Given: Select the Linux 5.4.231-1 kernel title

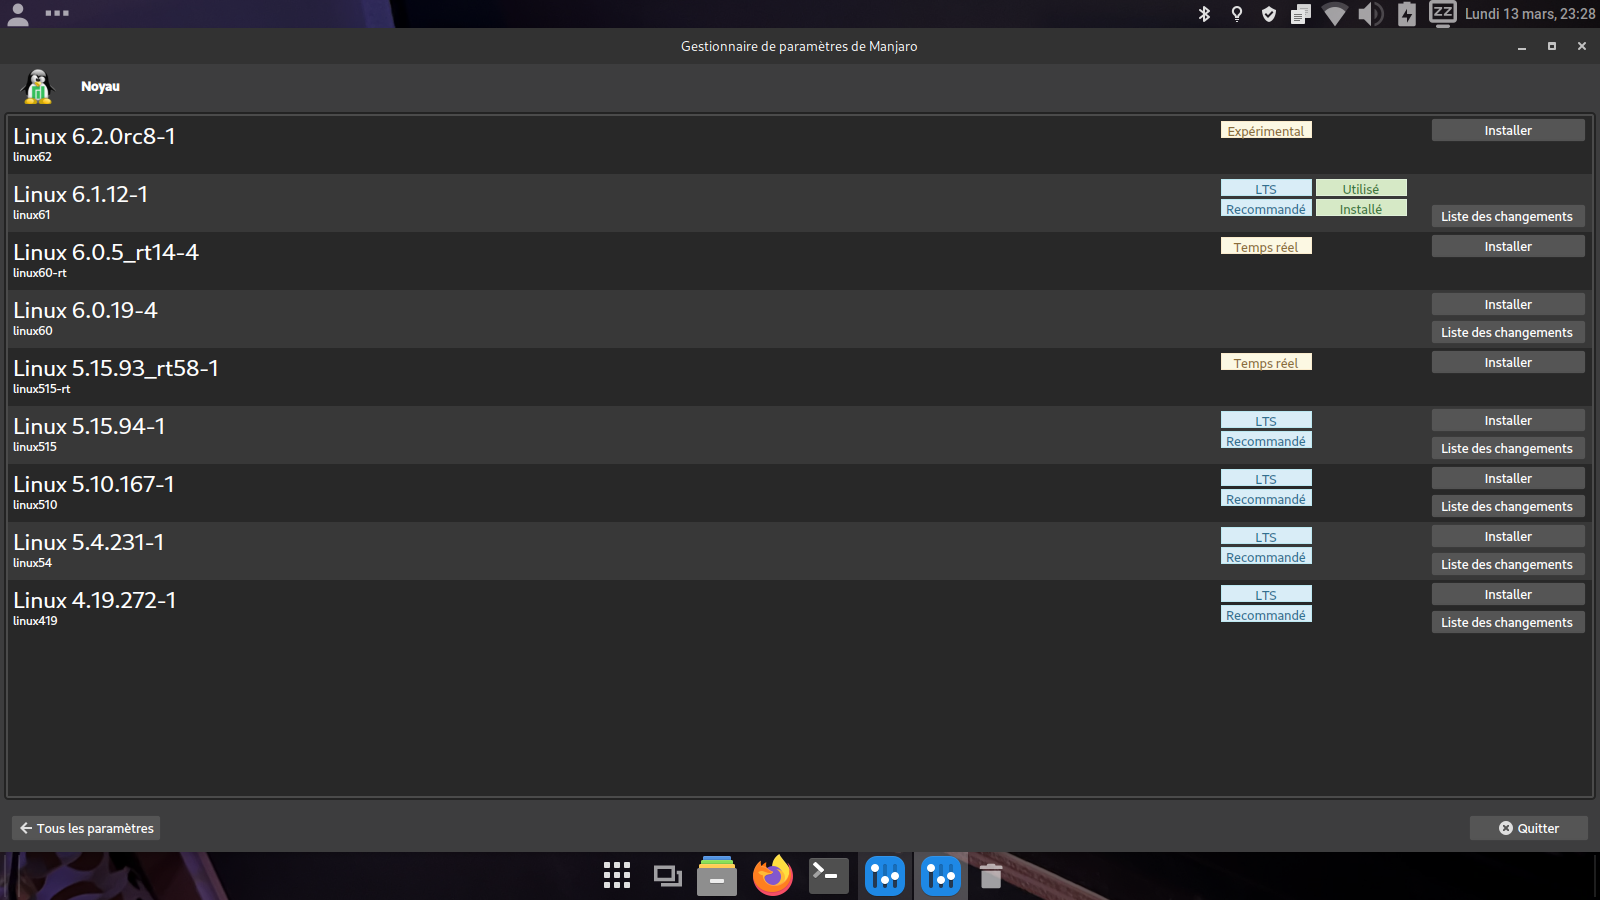Looking at the screenshot, I should coord(89,542).
